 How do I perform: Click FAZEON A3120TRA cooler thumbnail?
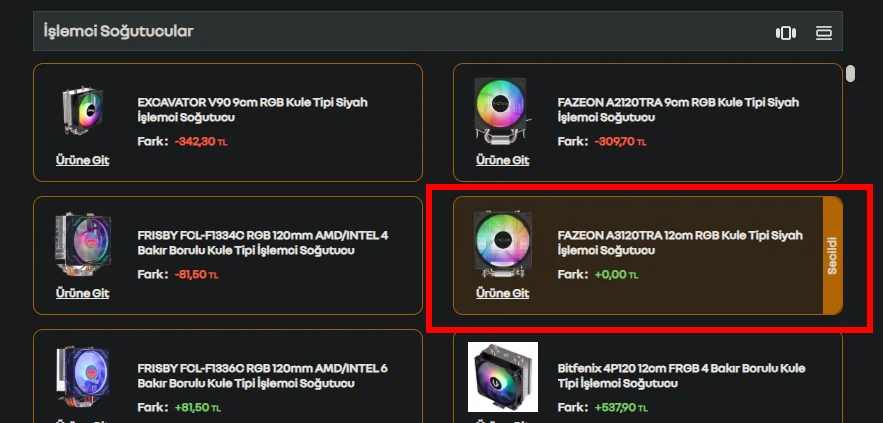[502, 244]
